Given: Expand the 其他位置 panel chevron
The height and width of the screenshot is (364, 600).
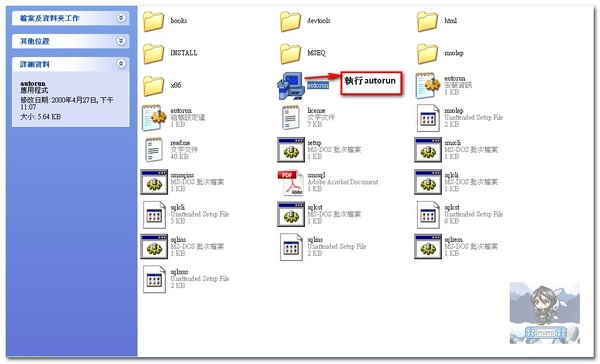Looking at the screenshot, I should pos(121,41).
